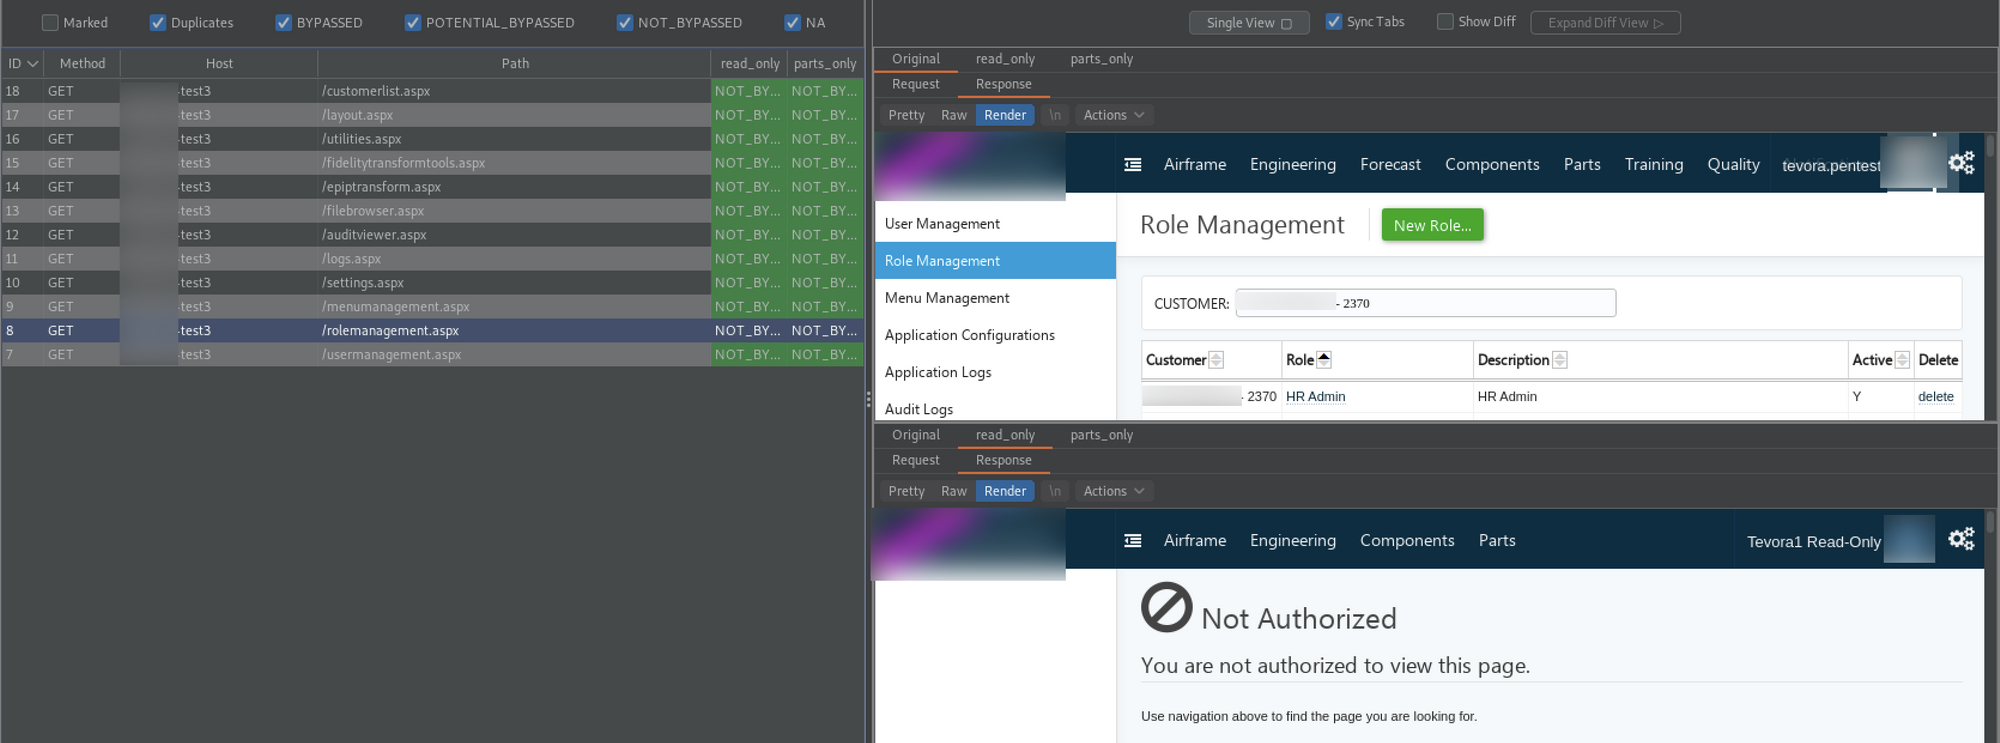Click the hamburger menu icon beside Airframe in upper render

(1132, 165)
